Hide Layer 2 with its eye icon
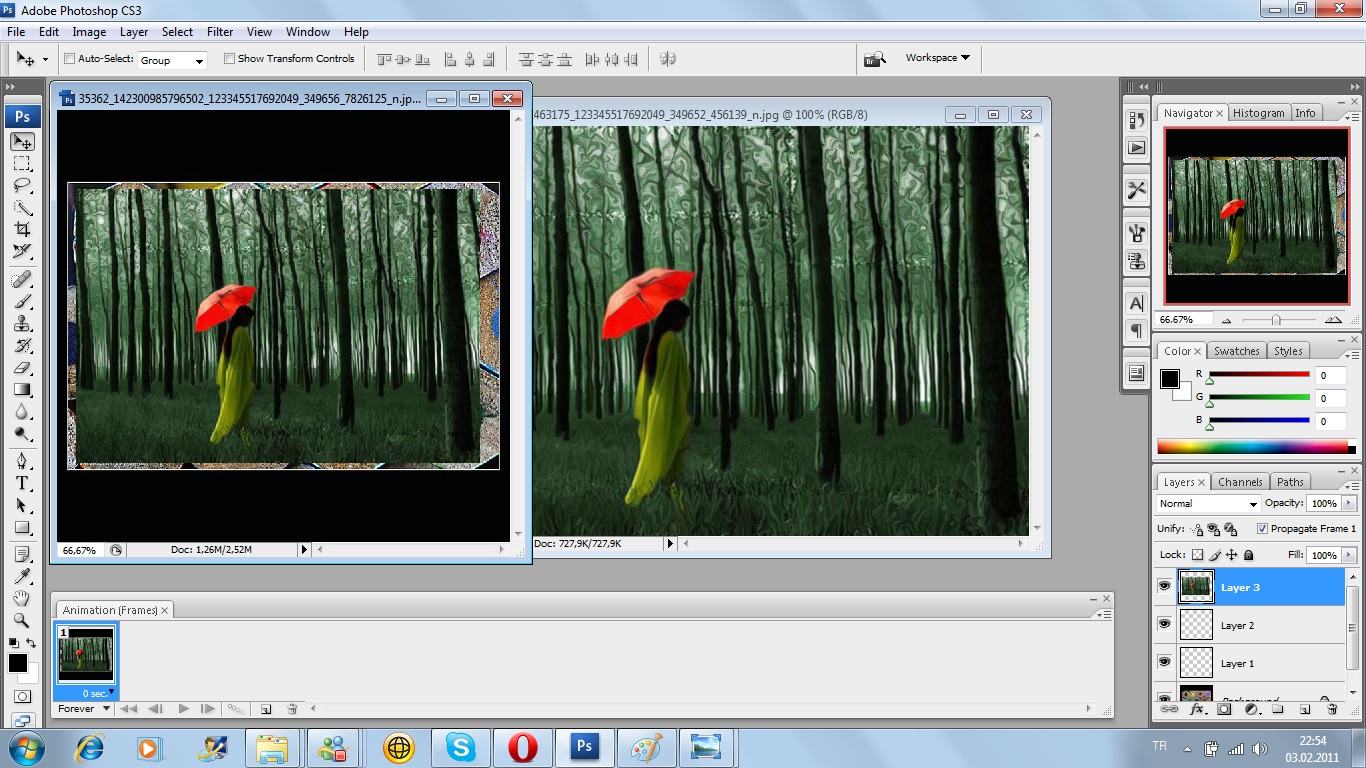The width and height of the screenshot is (1366, 768). tap(1164, 624)
